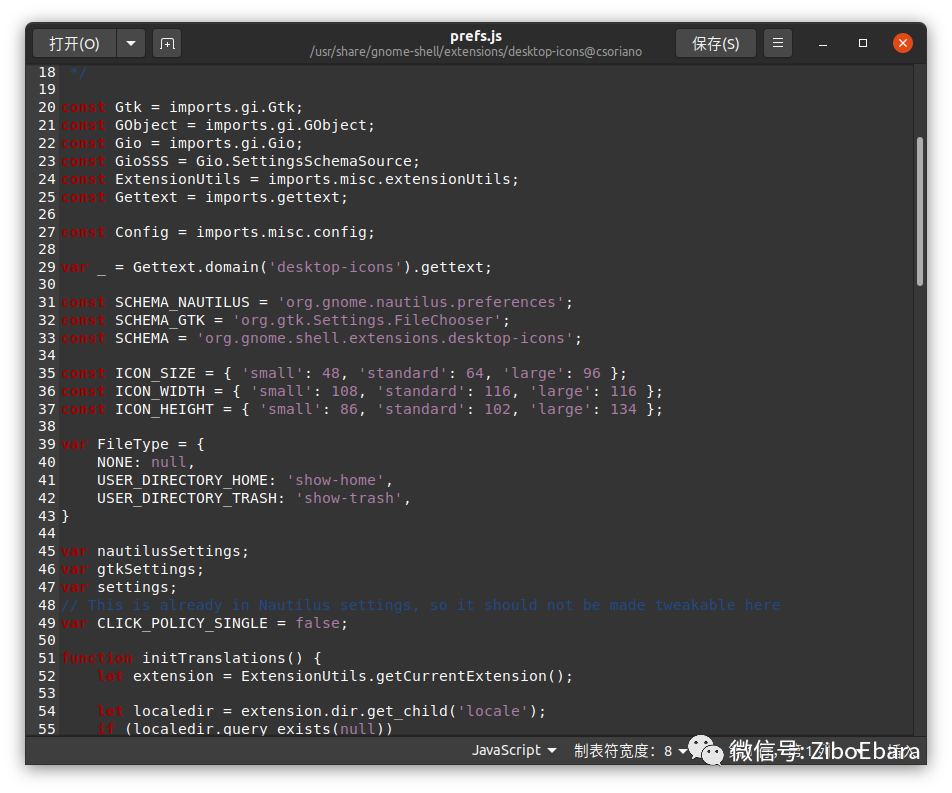Click ICON_SIZE on line 35
952x793 pixels.
pyautogui.click(x=155, y=373)
